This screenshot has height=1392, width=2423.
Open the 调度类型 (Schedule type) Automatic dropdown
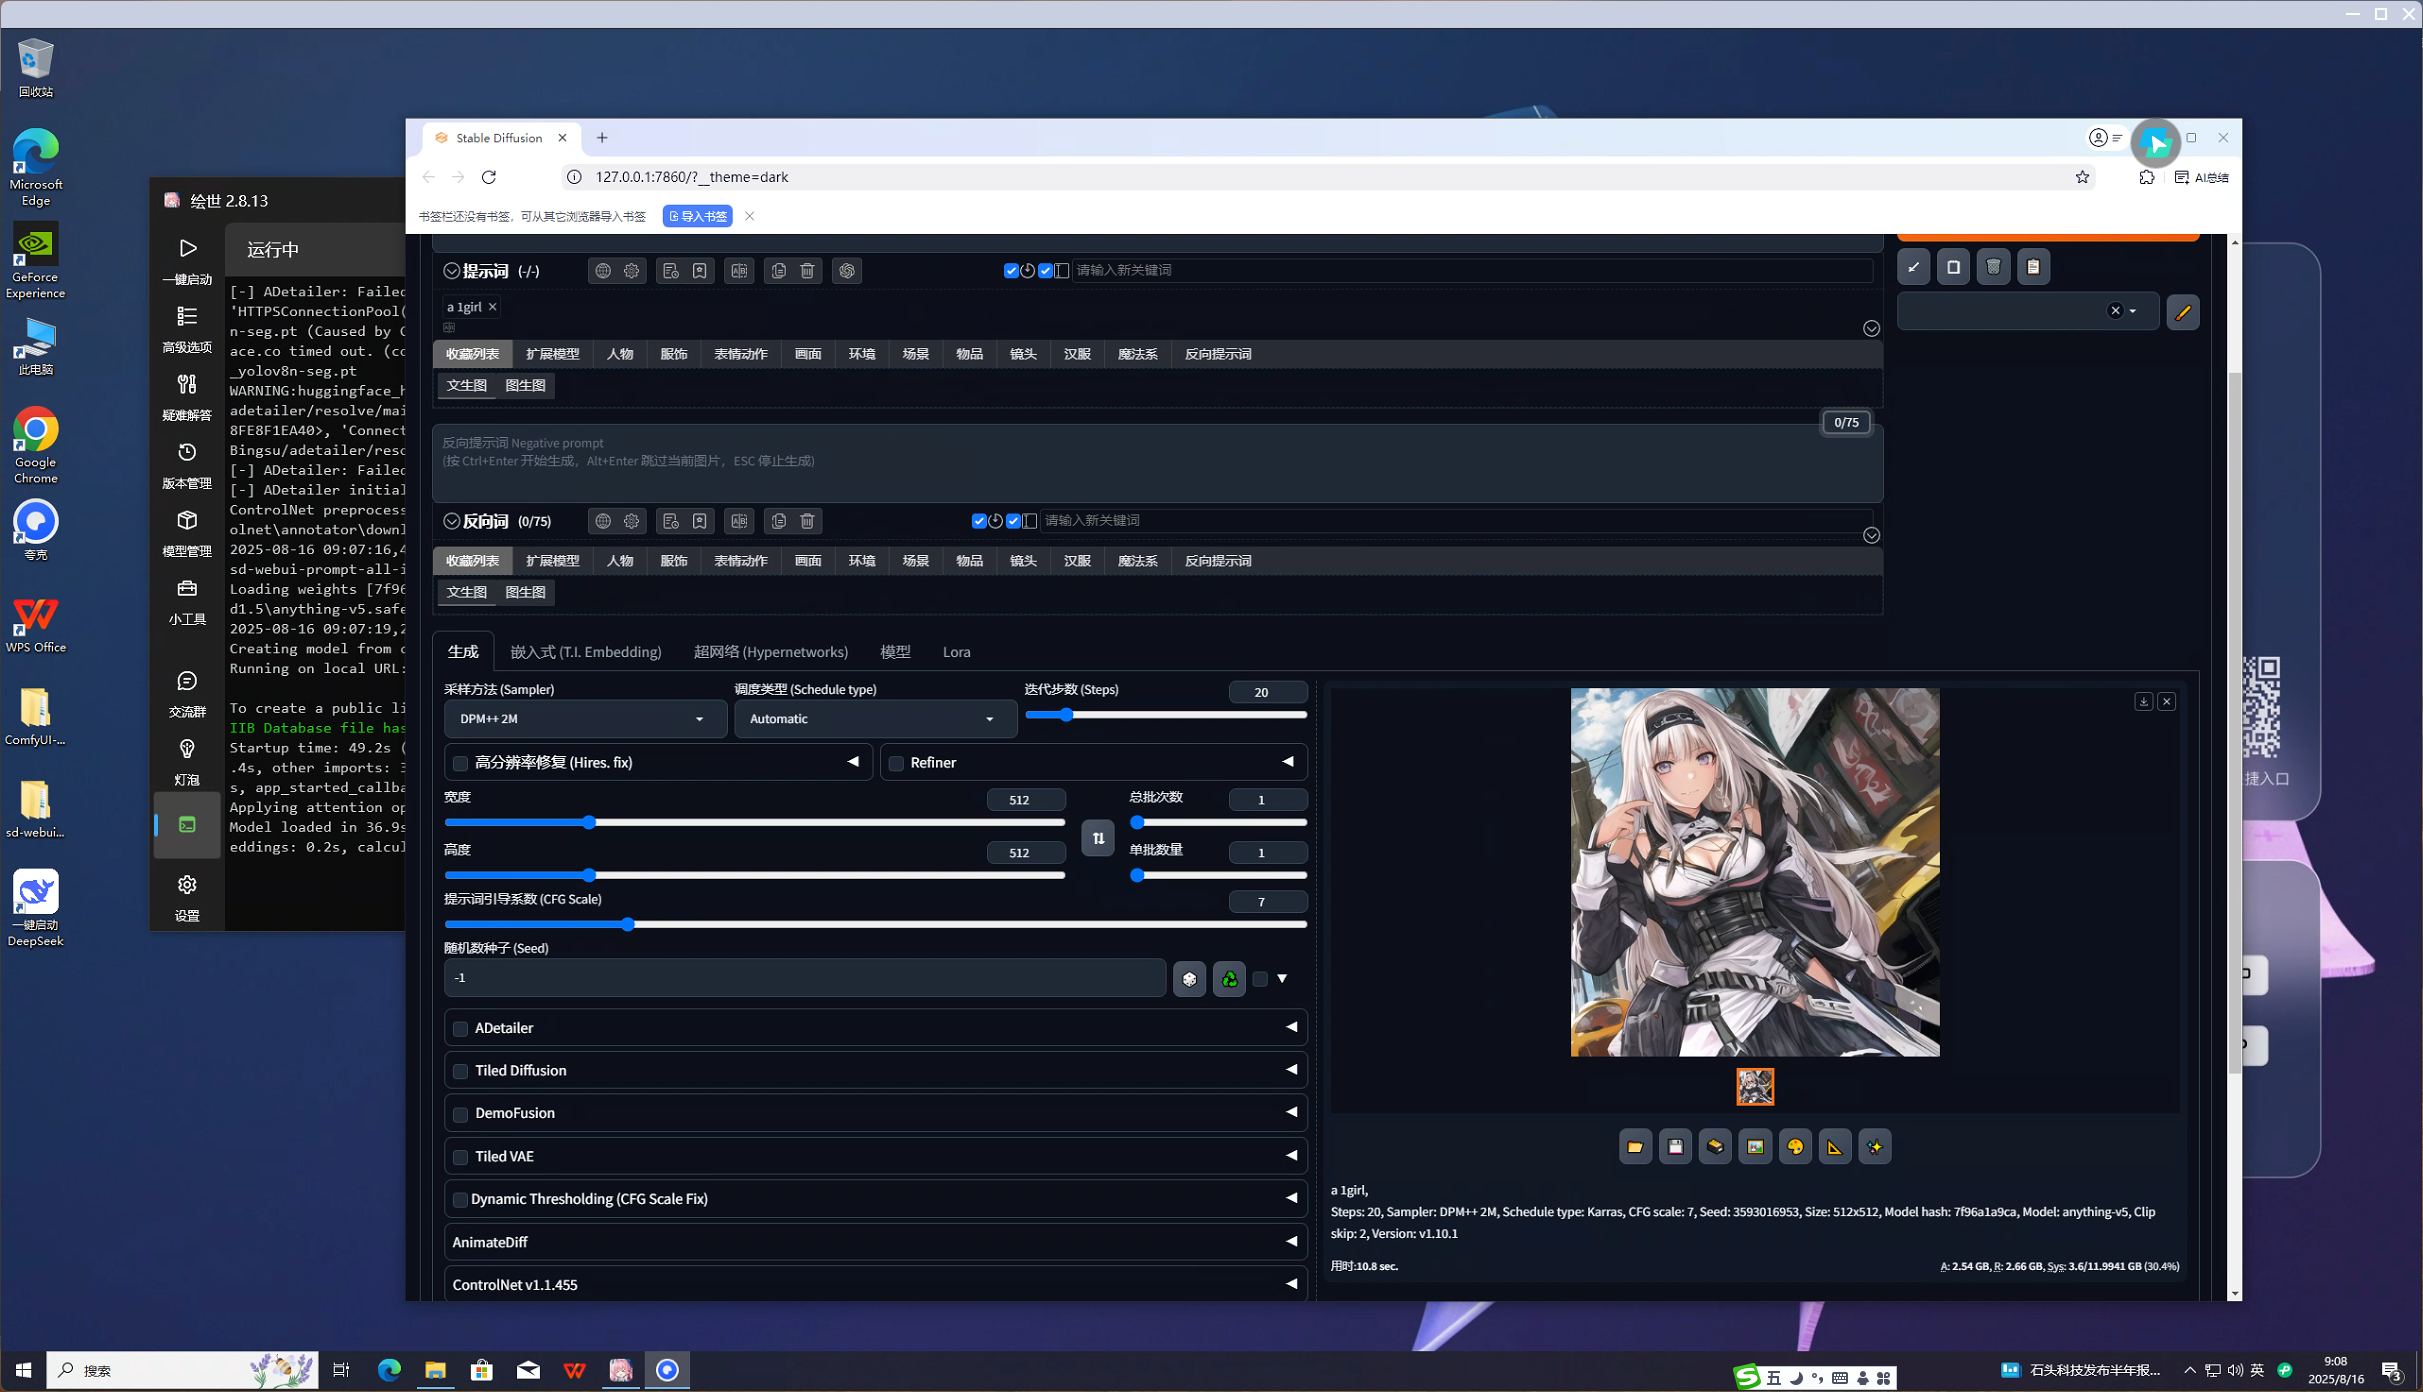coord(875,719)
